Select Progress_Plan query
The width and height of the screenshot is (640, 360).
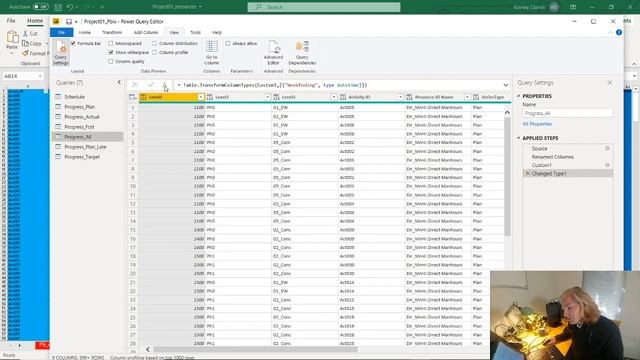pos(88,107)
